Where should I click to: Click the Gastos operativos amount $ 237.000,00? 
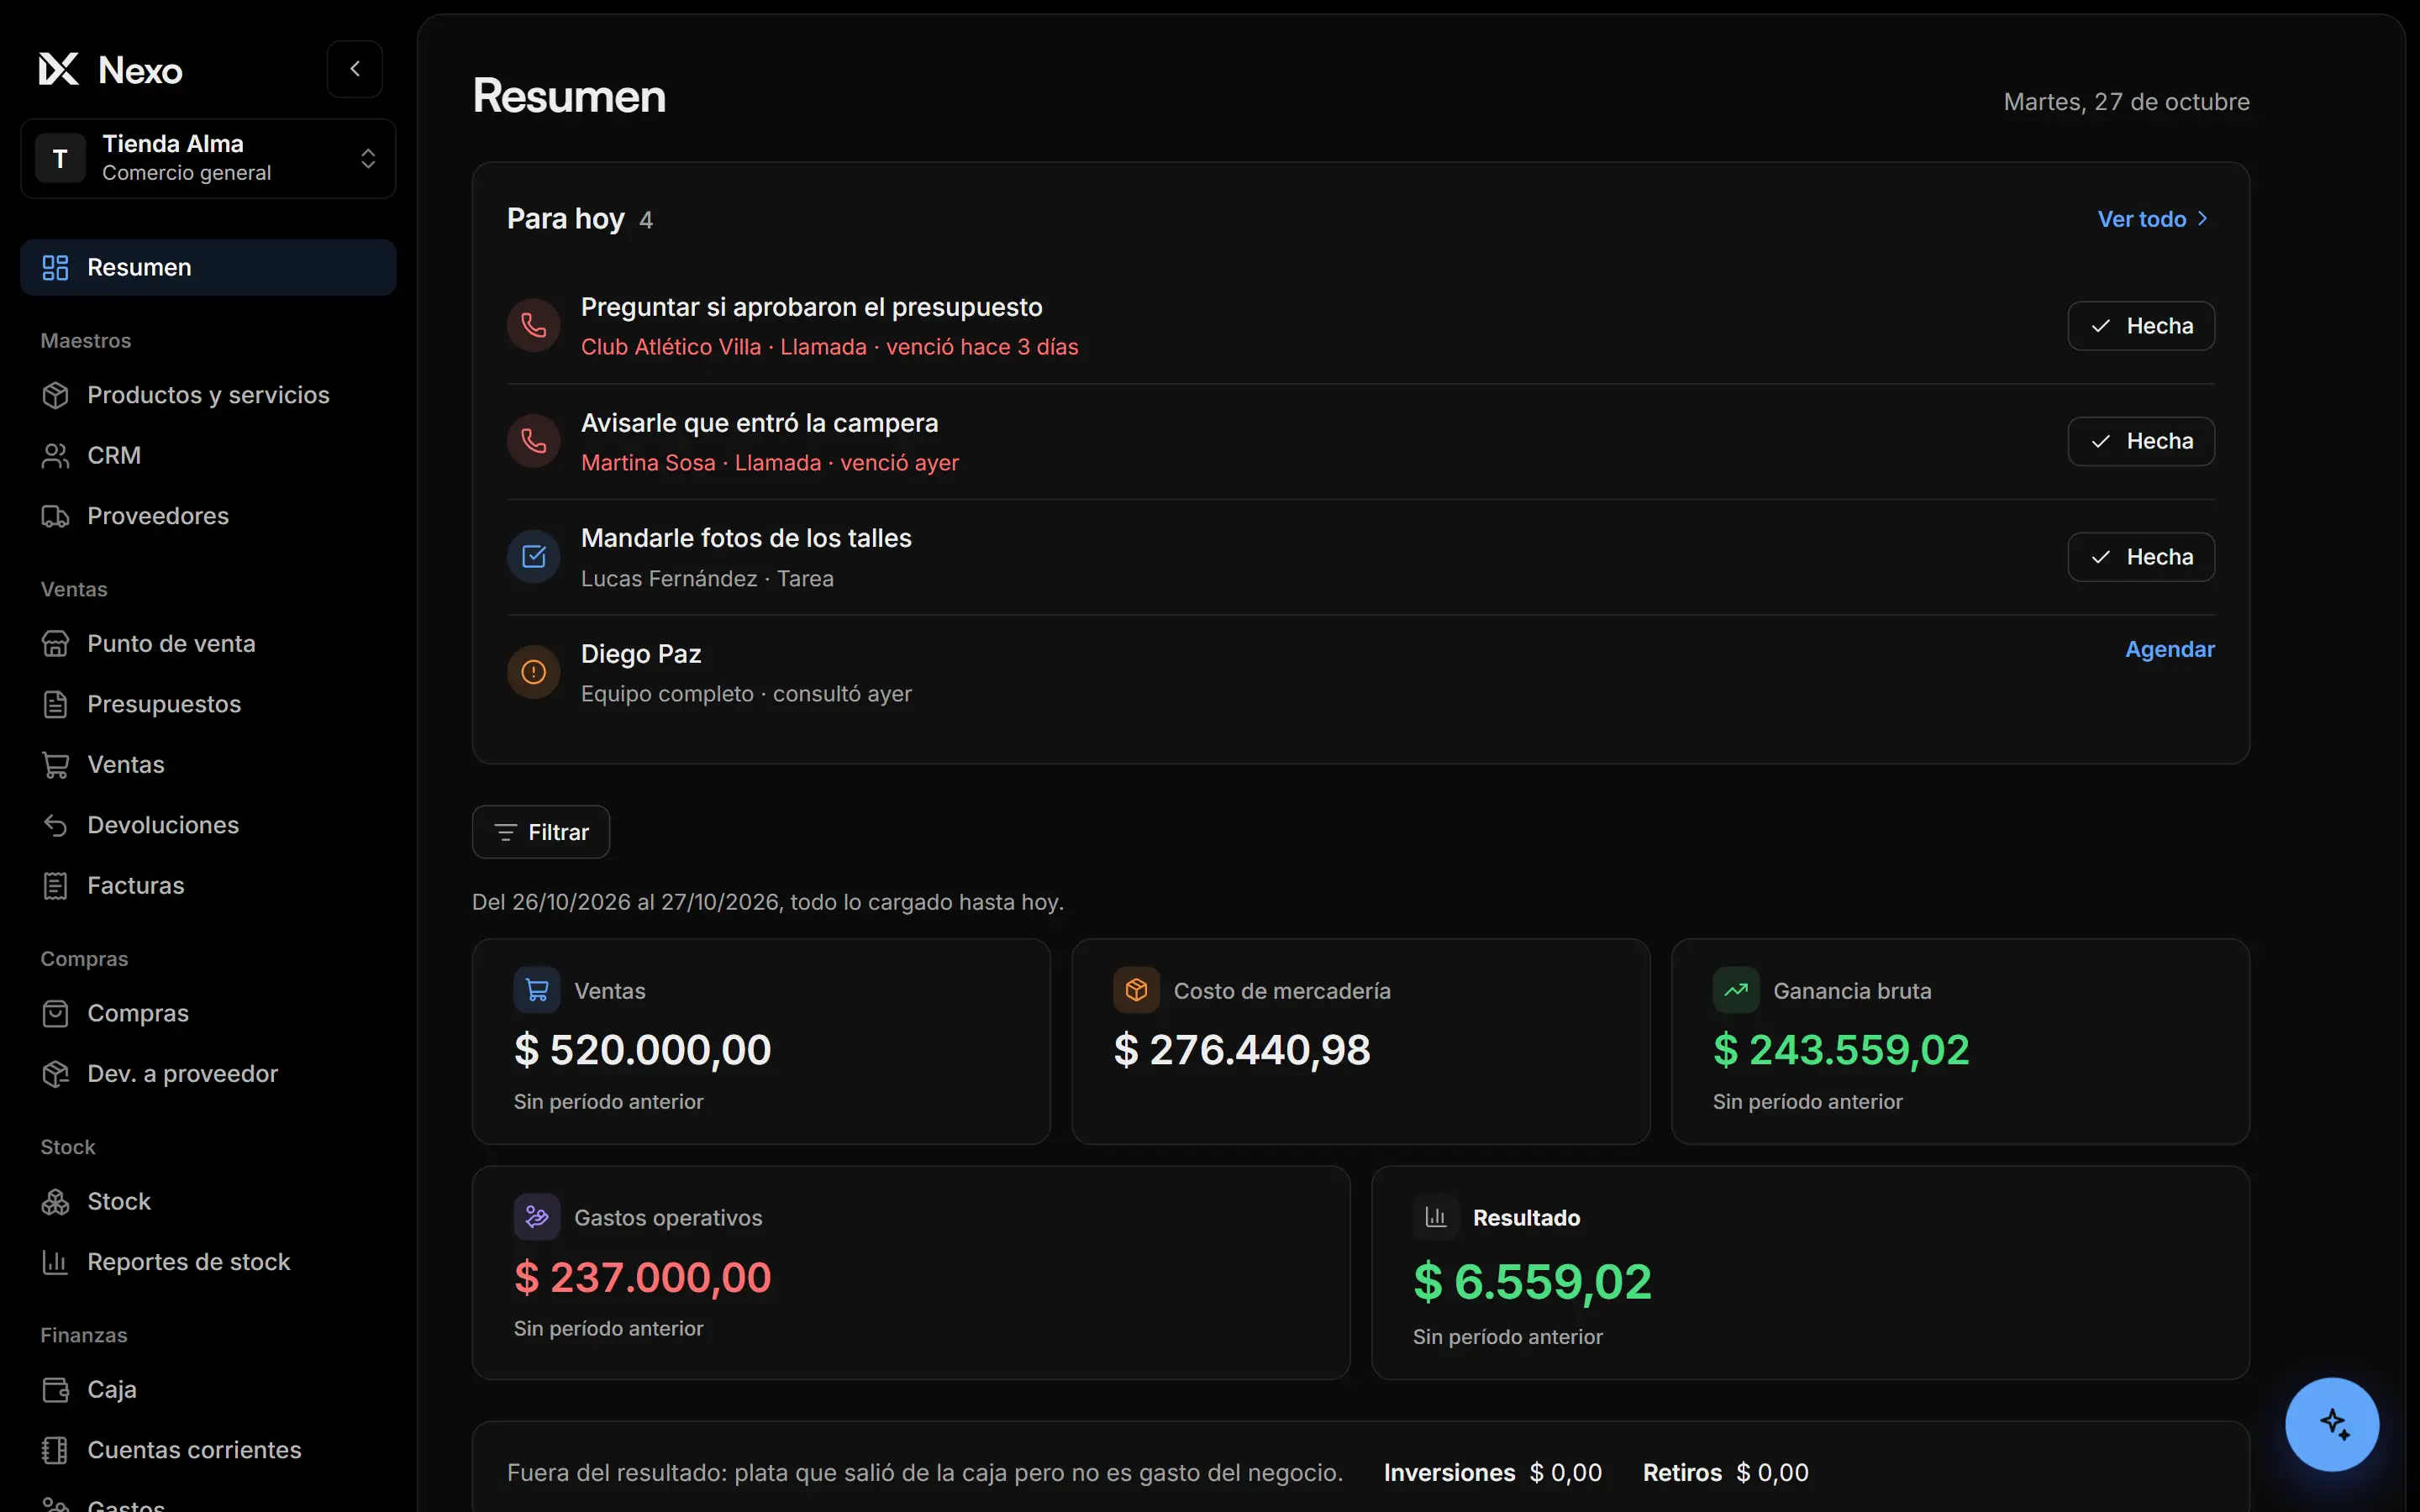point(642,1278)
